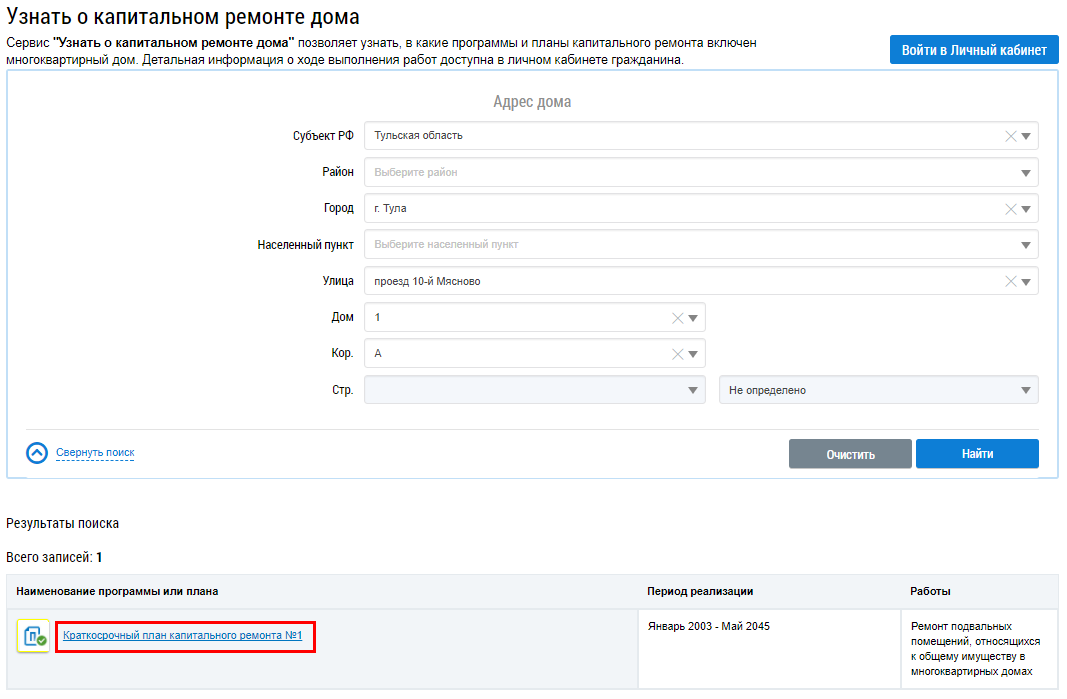Clear the Город field value г. Тула

(1010, 209)
